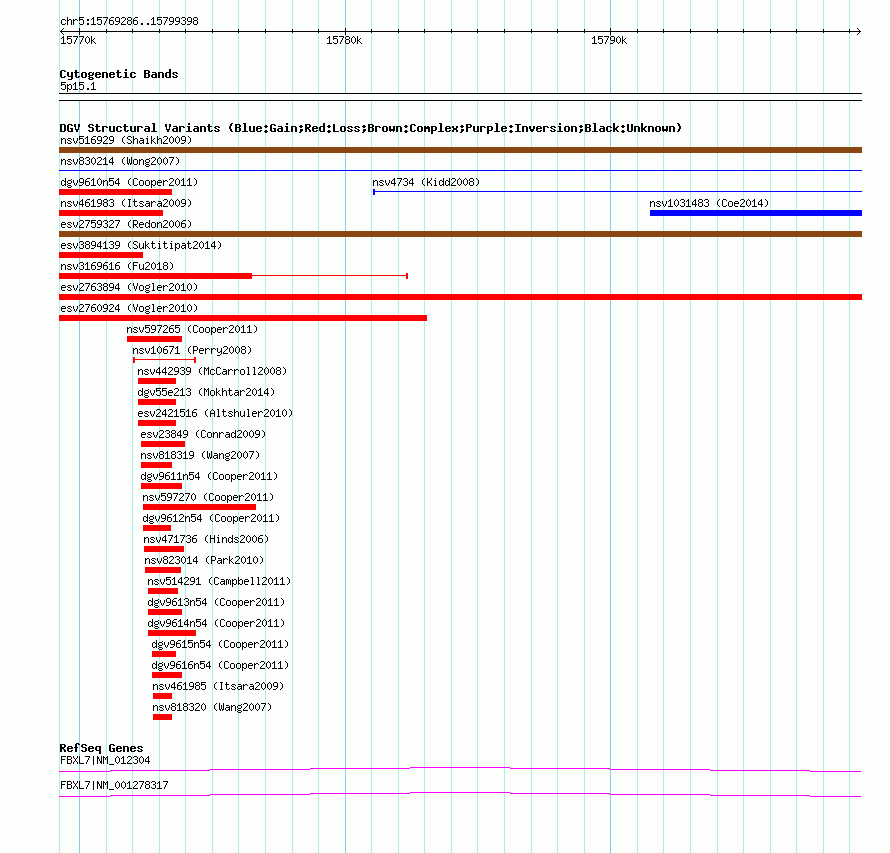Viewport: 890px width, 853px height.
Task: Open nsv461983 (Itsara2009) variant
Action: pos(126,203)
